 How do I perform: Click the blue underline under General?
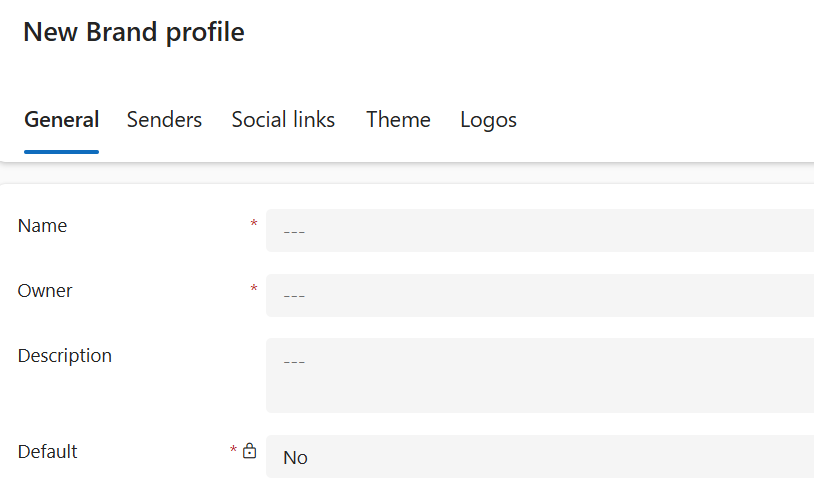(61, 152)
